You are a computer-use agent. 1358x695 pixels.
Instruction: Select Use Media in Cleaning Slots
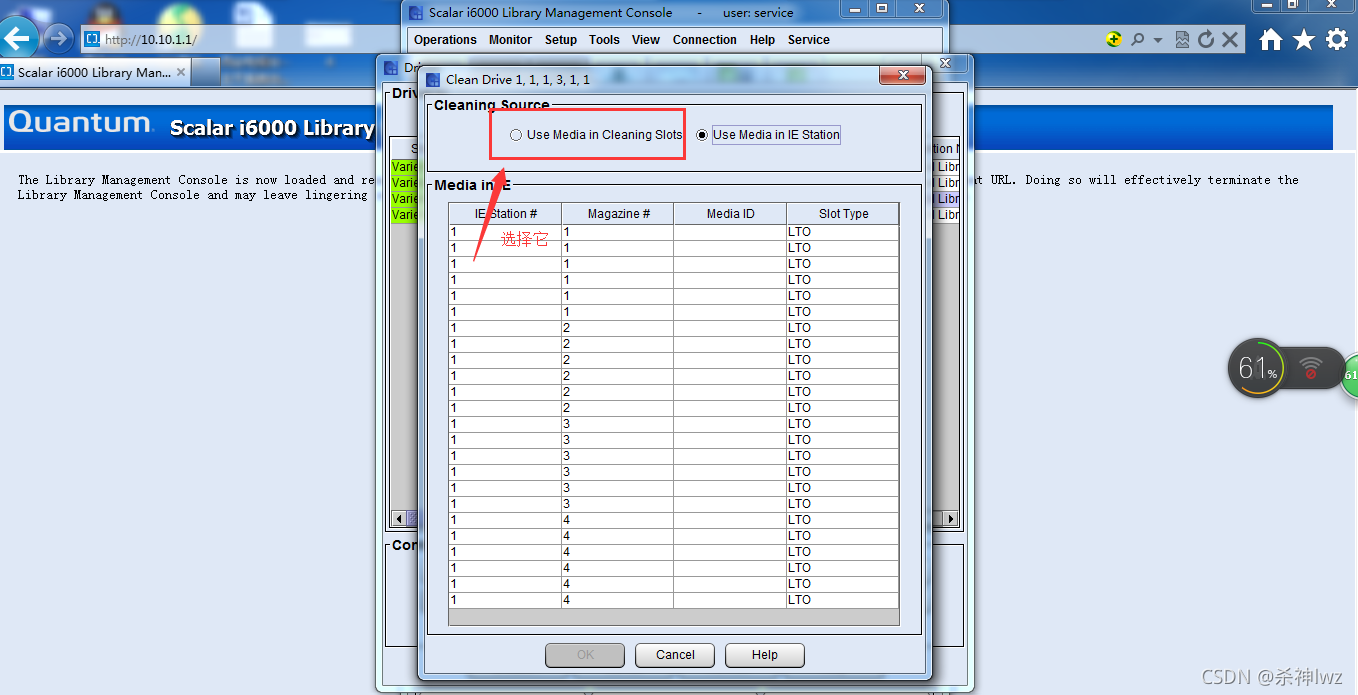[596, 135]
